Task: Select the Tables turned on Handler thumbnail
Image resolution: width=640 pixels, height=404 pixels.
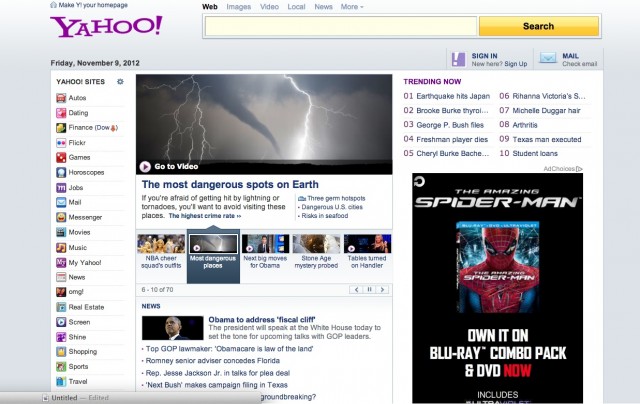Action: tap(367, 244)
